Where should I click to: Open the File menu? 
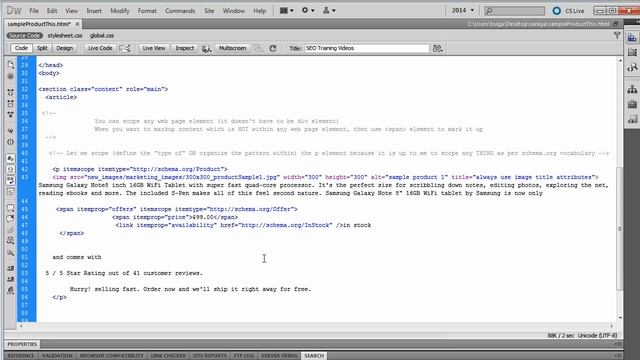(x=34, y=11)
